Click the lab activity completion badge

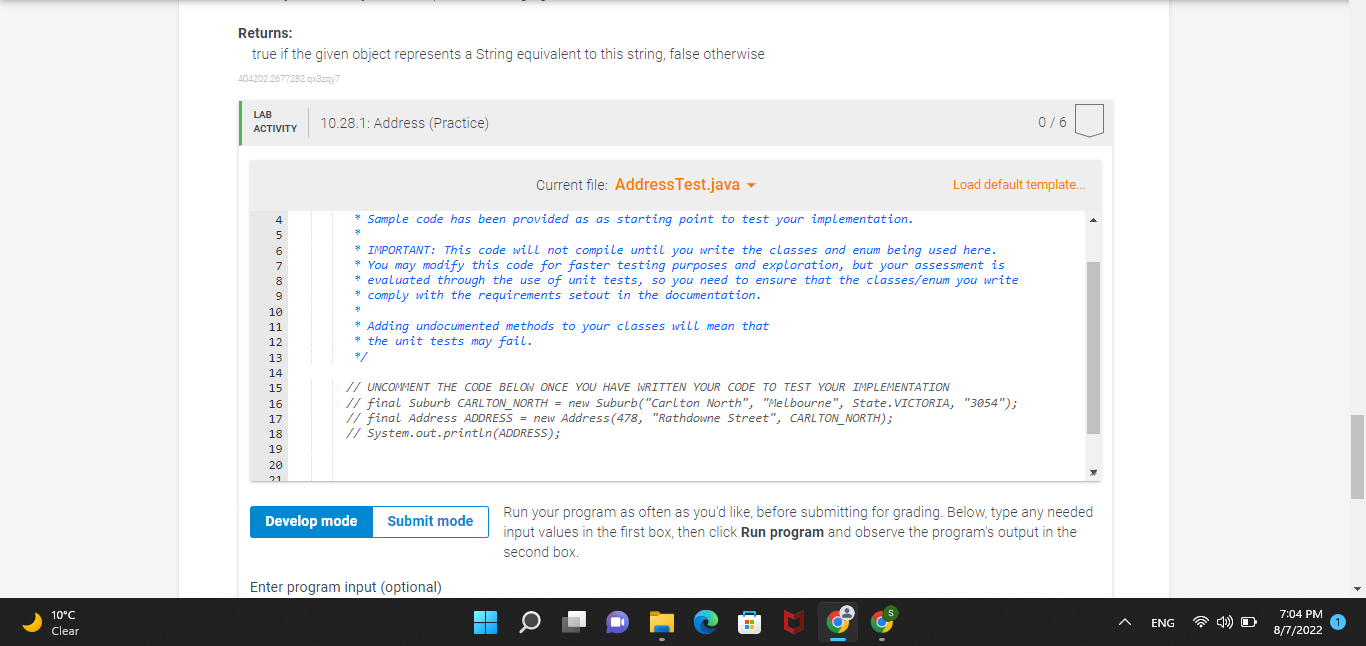[1090, 121]
